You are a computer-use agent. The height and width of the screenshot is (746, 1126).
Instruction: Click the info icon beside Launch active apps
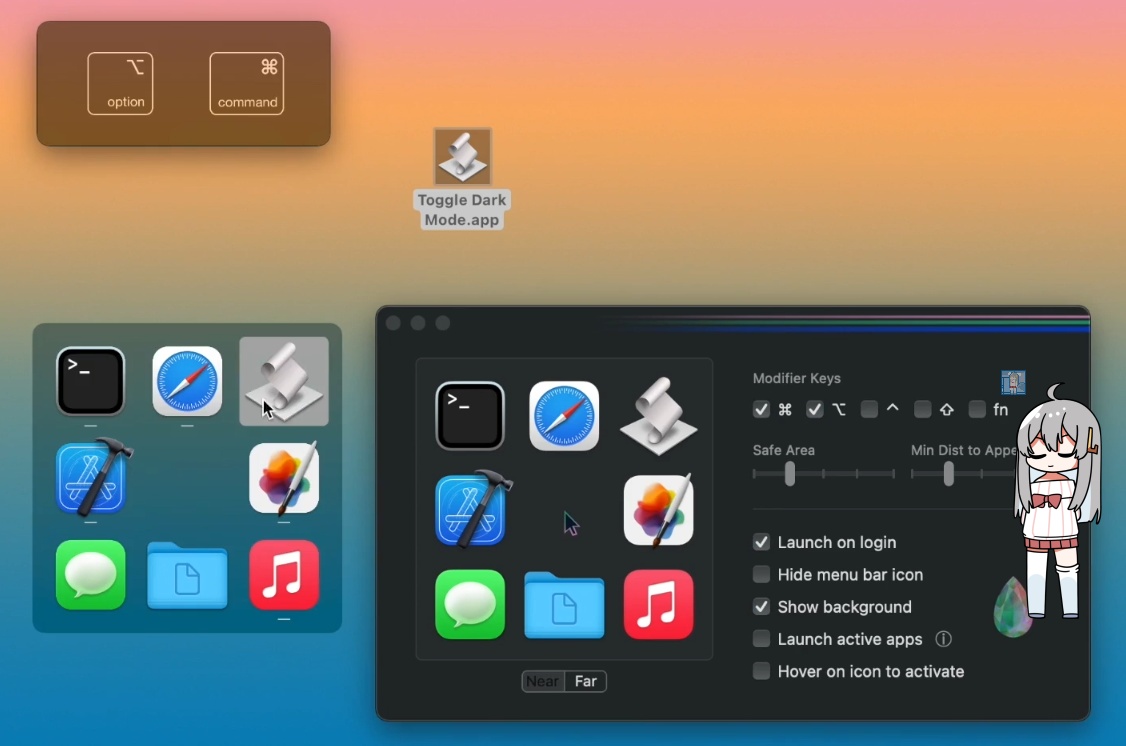click(x=944, y=638)
